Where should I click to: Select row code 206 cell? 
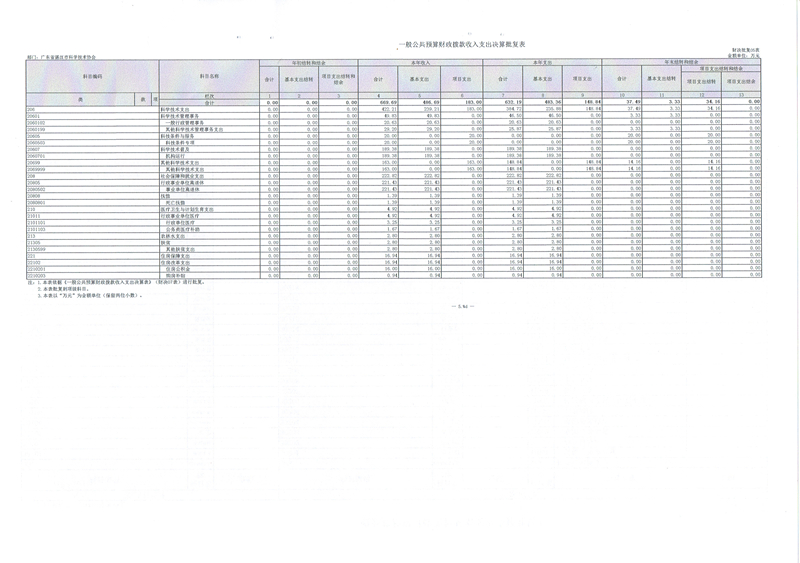[32, 108]
